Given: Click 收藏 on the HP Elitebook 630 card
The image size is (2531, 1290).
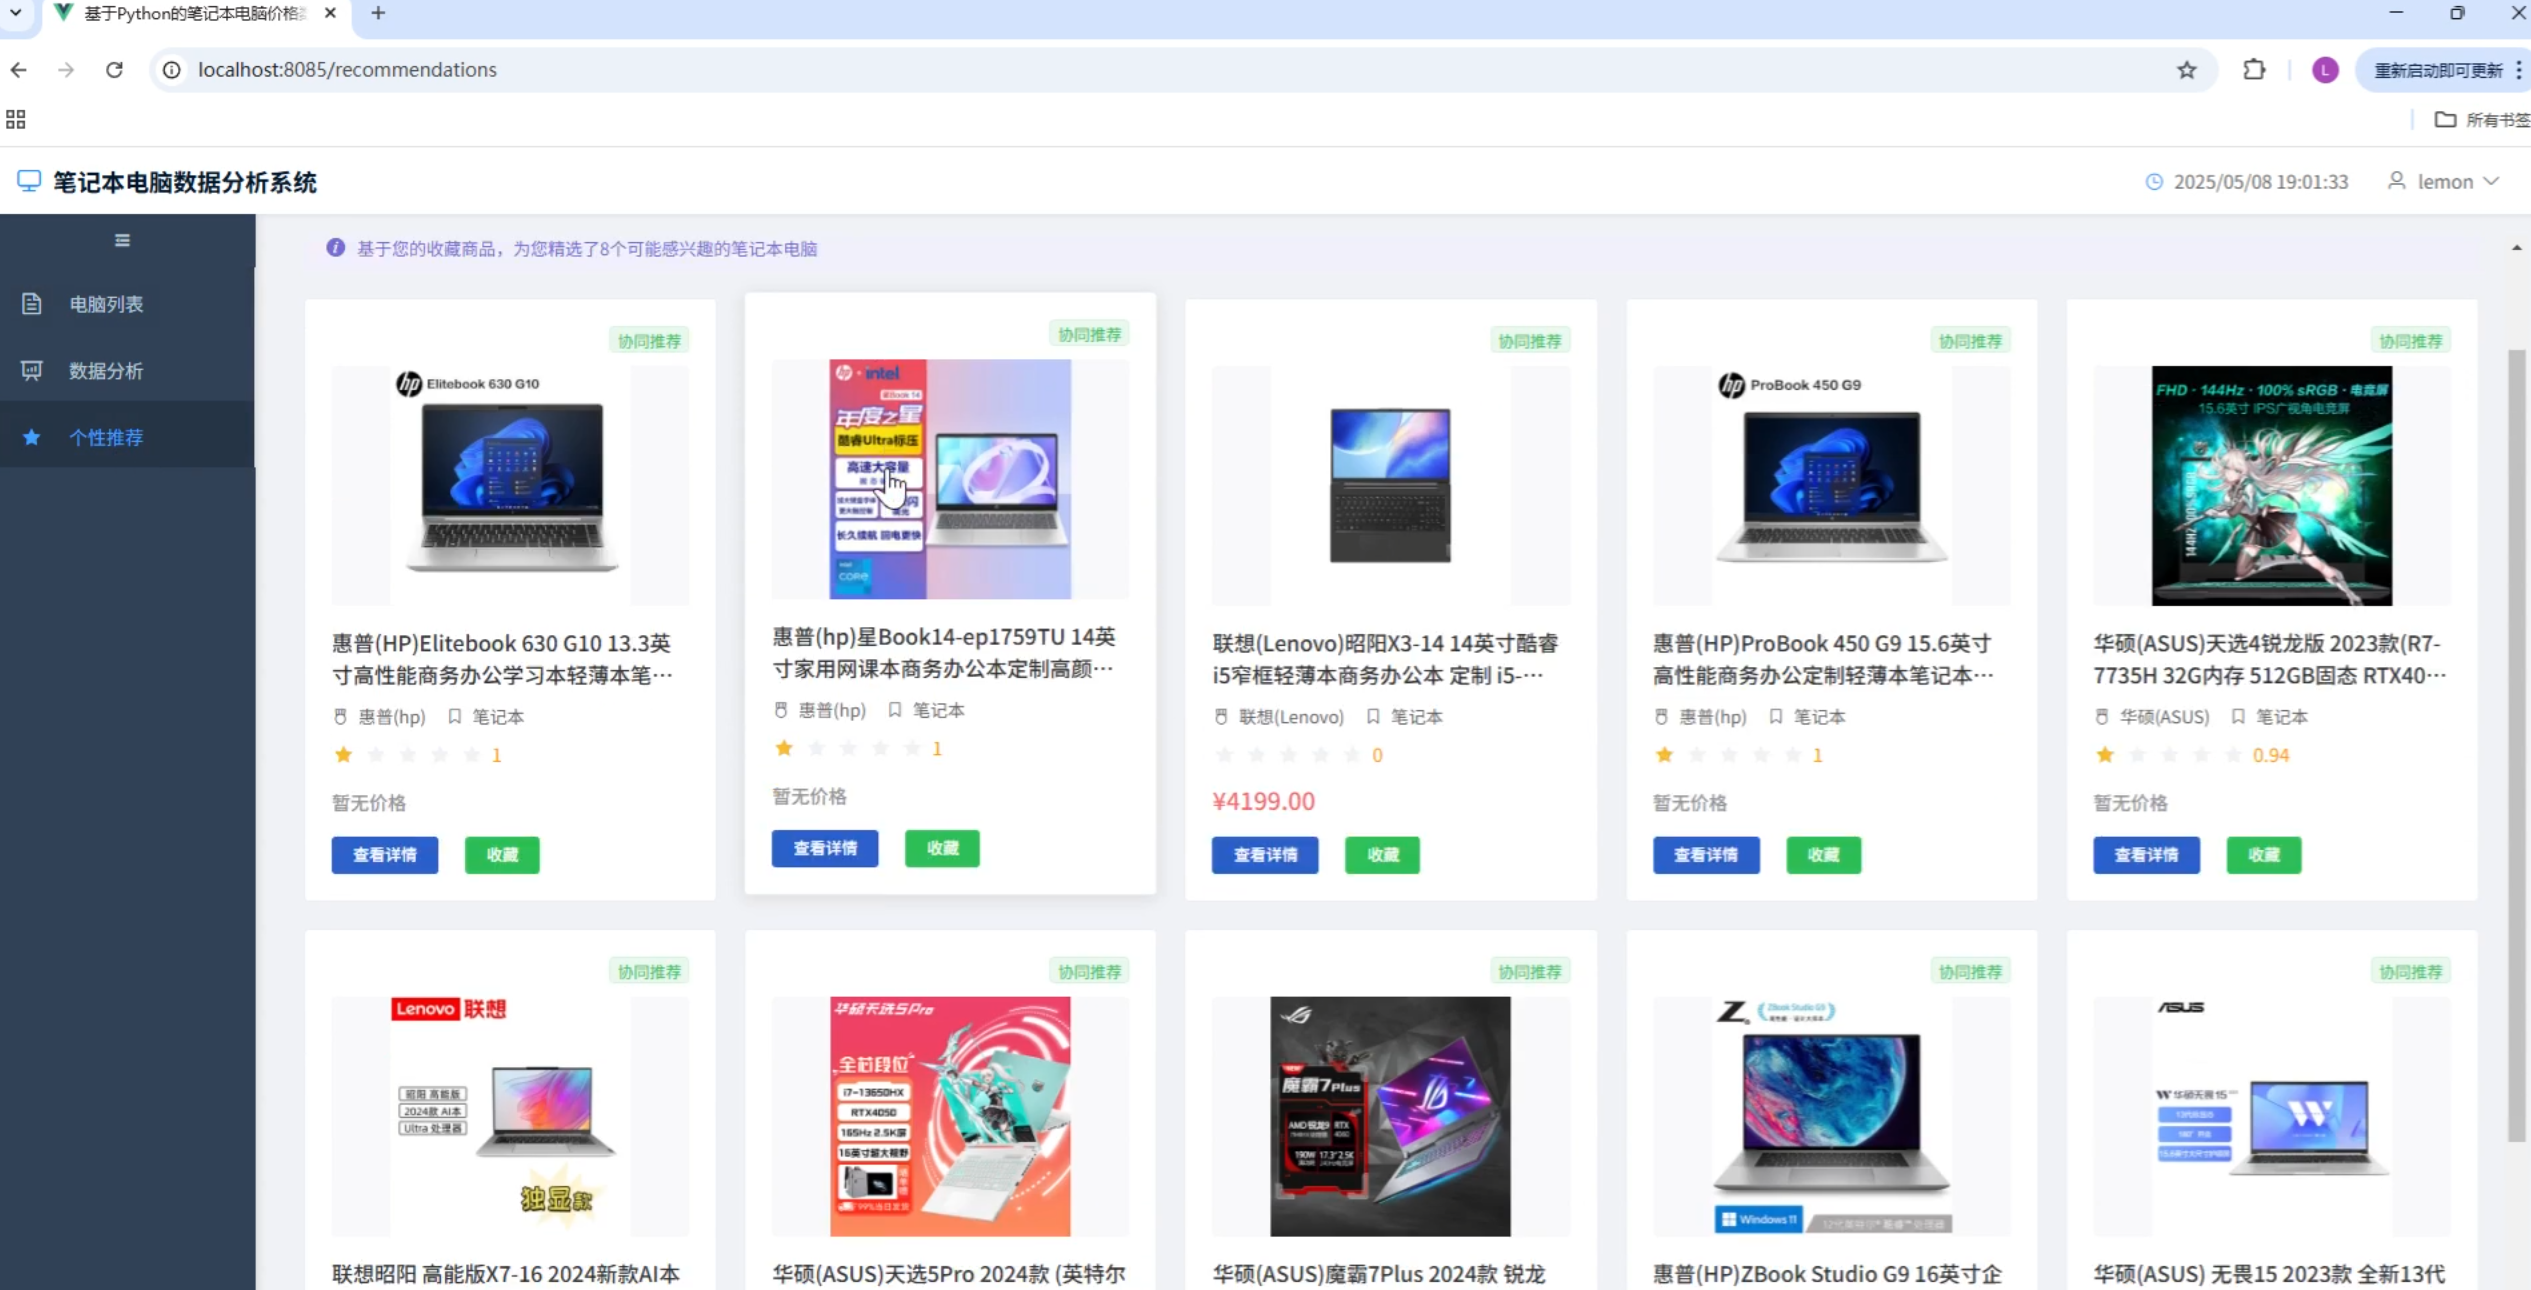Looking at the screenshot, I should [x=502, y=855].
